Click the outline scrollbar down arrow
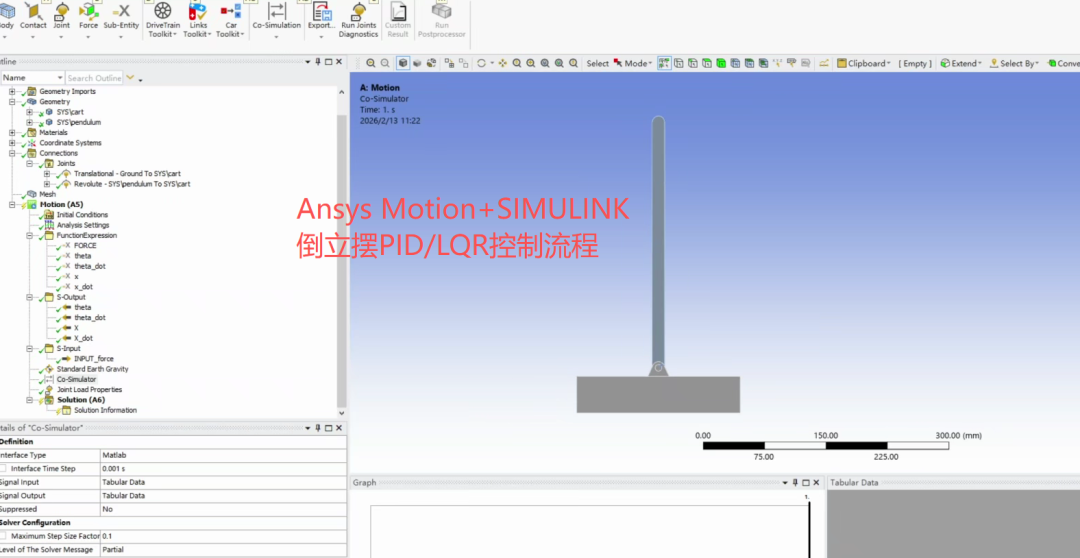This screenshot has width=1080, height=558. tap(342, 413)
